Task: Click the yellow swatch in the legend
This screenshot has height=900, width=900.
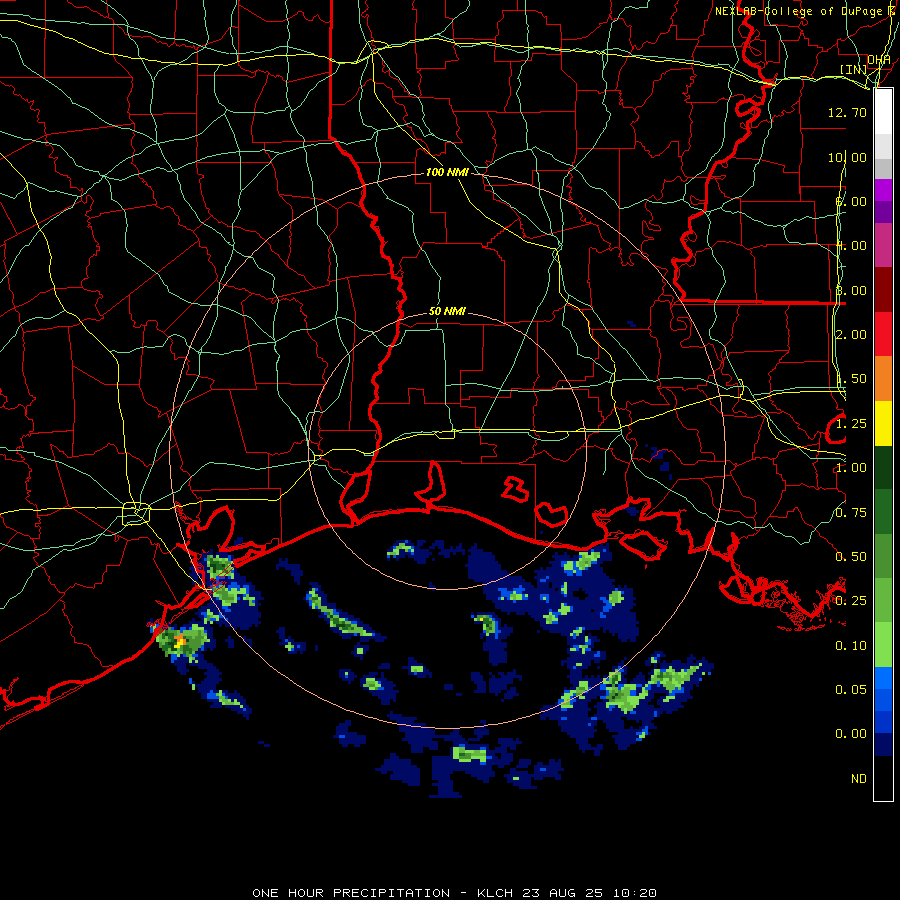Action: 883,423
